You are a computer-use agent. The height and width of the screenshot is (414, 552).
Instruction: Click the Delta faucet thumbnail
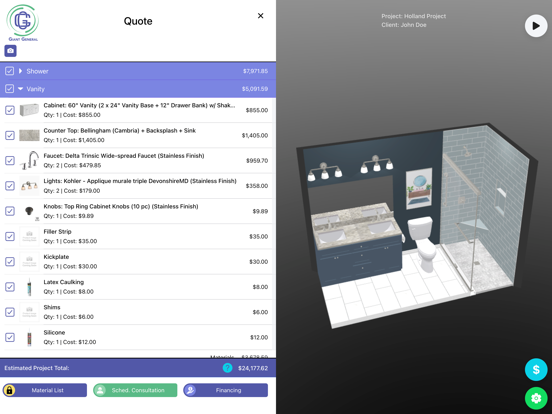(29, 161)
